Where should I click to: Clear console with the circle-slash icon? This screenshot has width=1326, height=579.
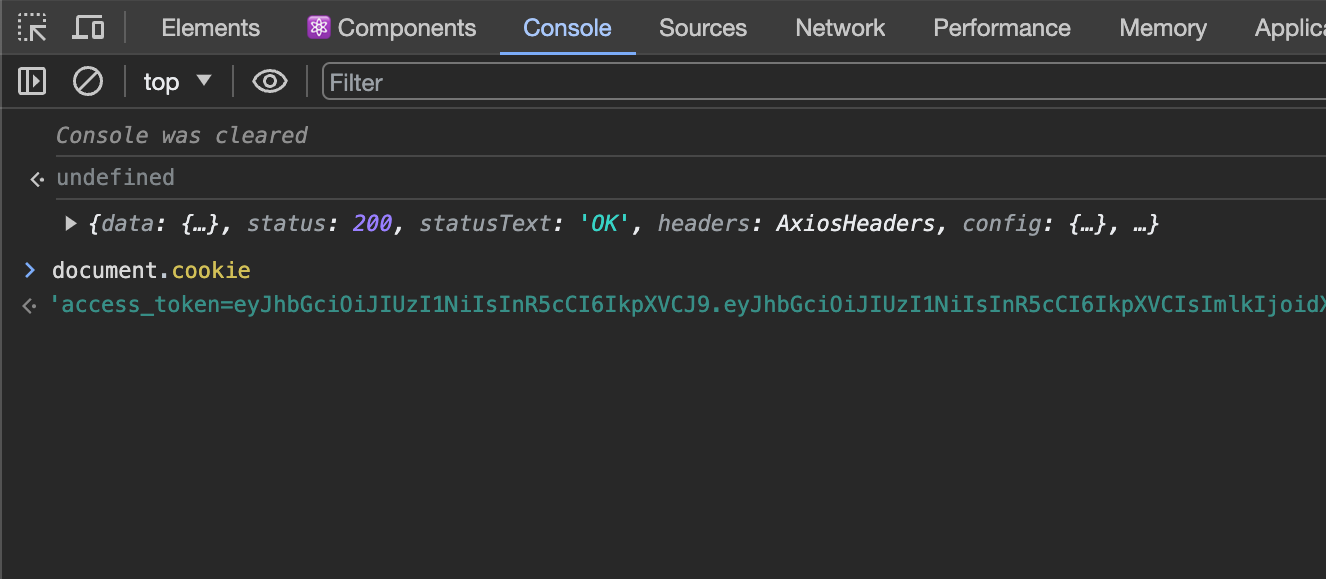pyautogui.click(x=88, y=81)
